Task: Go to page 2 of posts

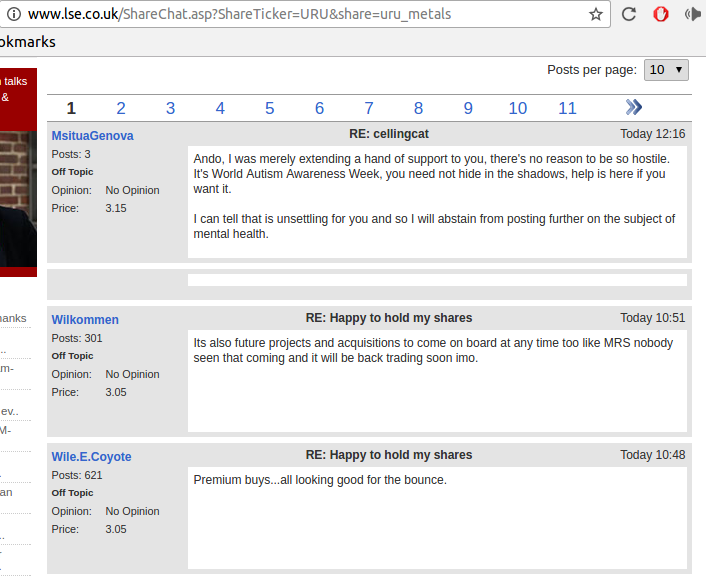Action: [121, 108]
